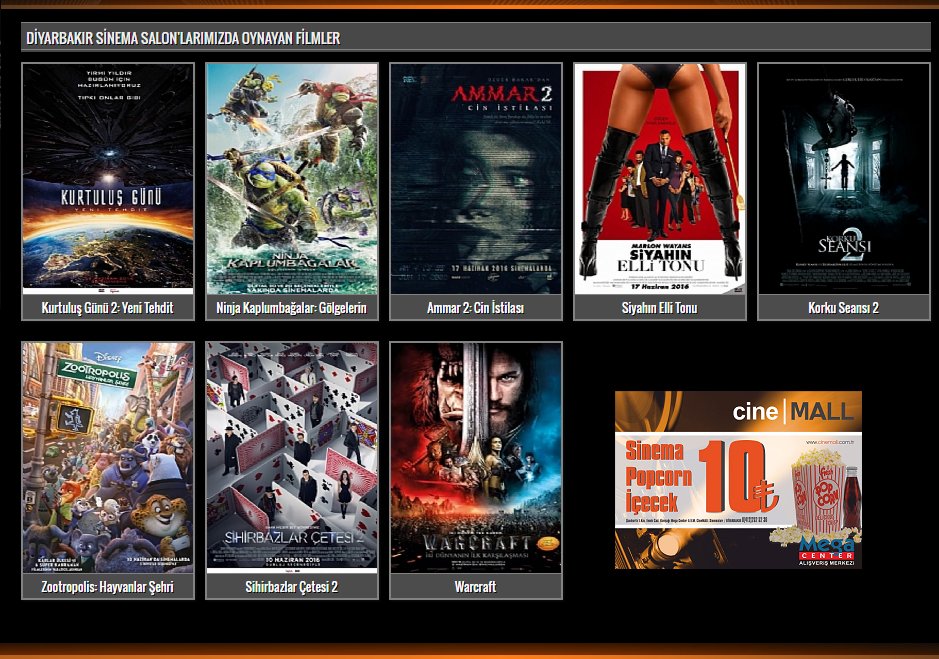Open the Kurtuluş Günü 2 movie poster
This screenshot has height=659, width=939.
[108, 179]
